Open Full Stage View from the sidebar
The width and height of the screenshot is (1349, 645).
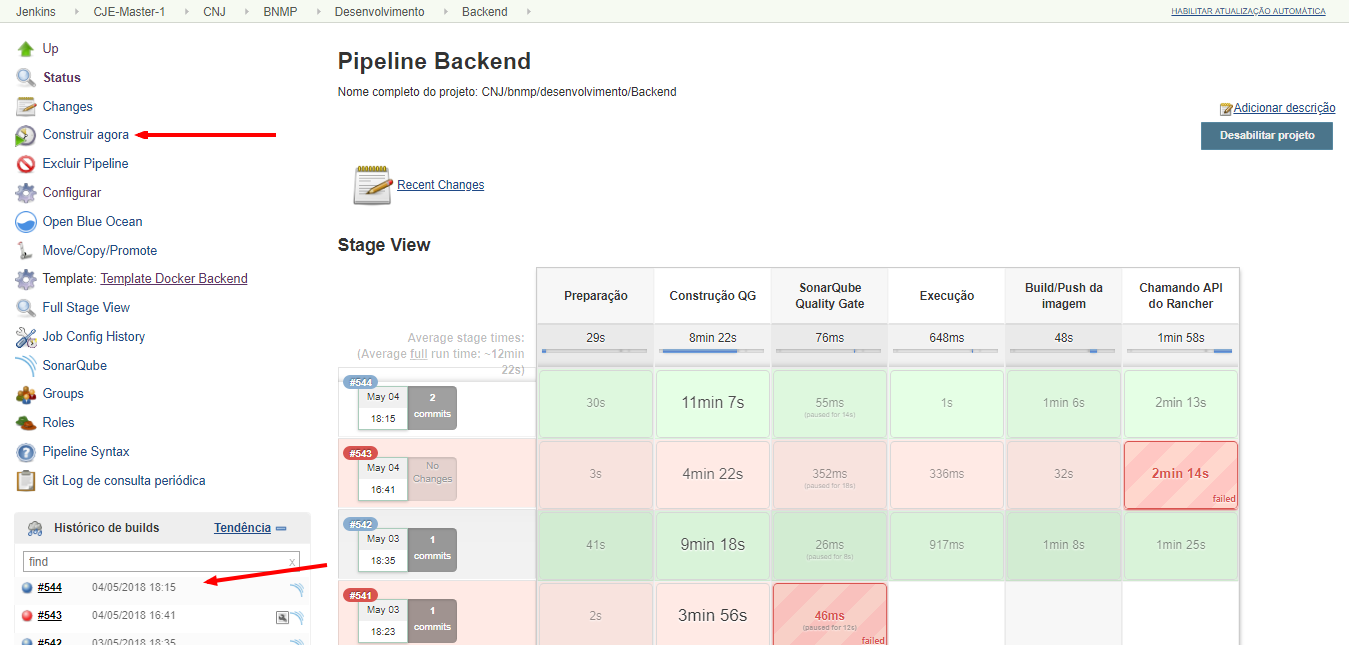pos(86,308)
